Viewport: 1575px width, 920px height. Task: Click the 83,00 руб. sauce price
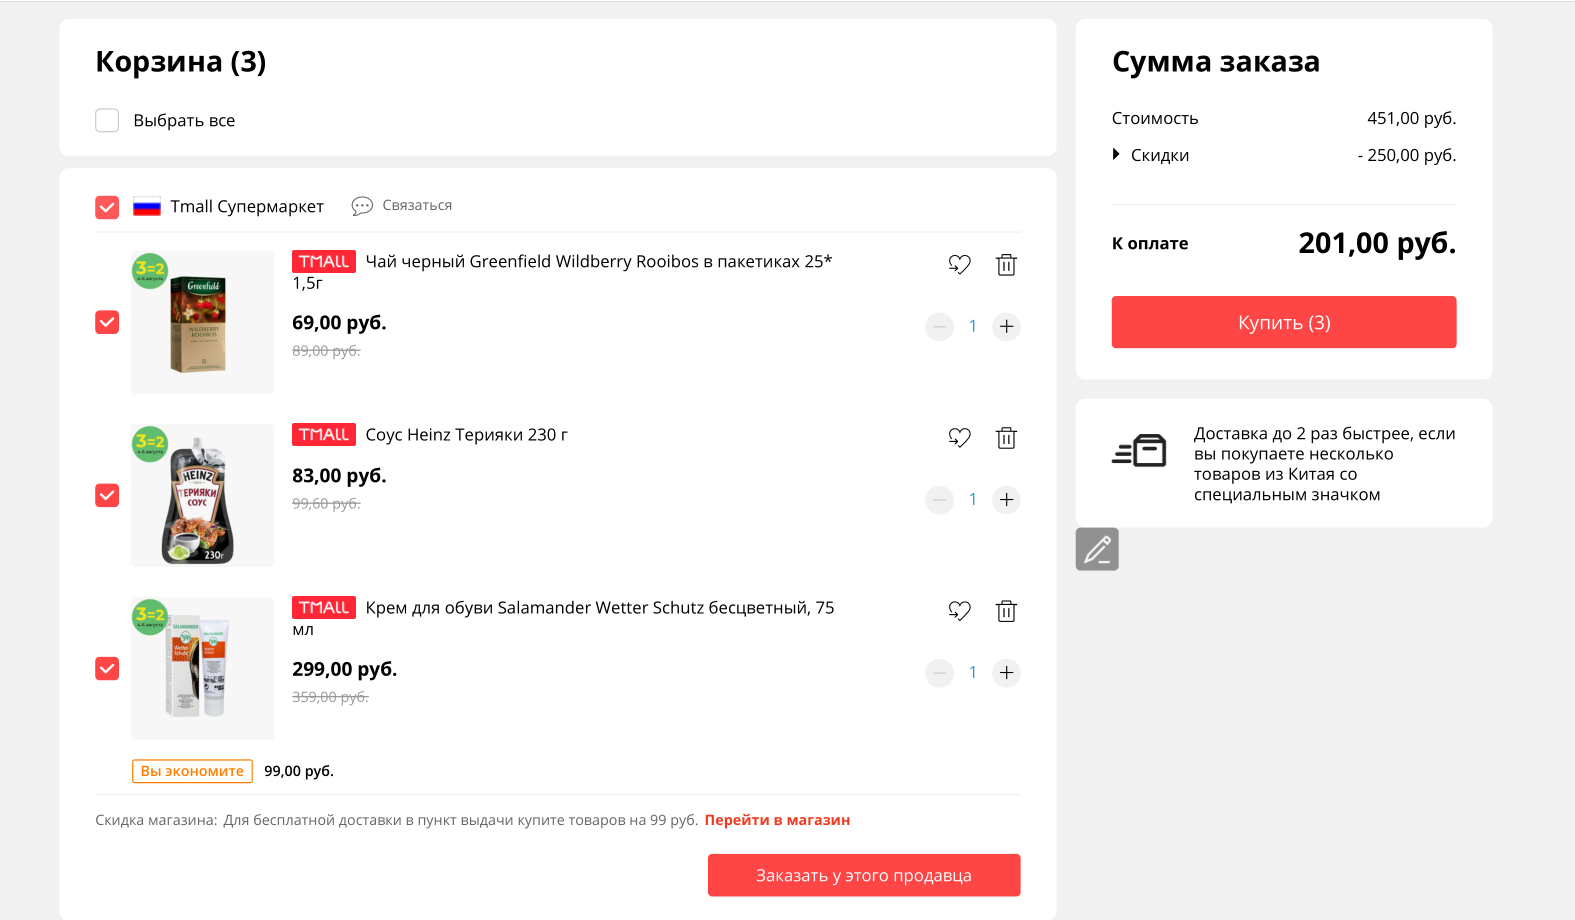tap(339, 476)
